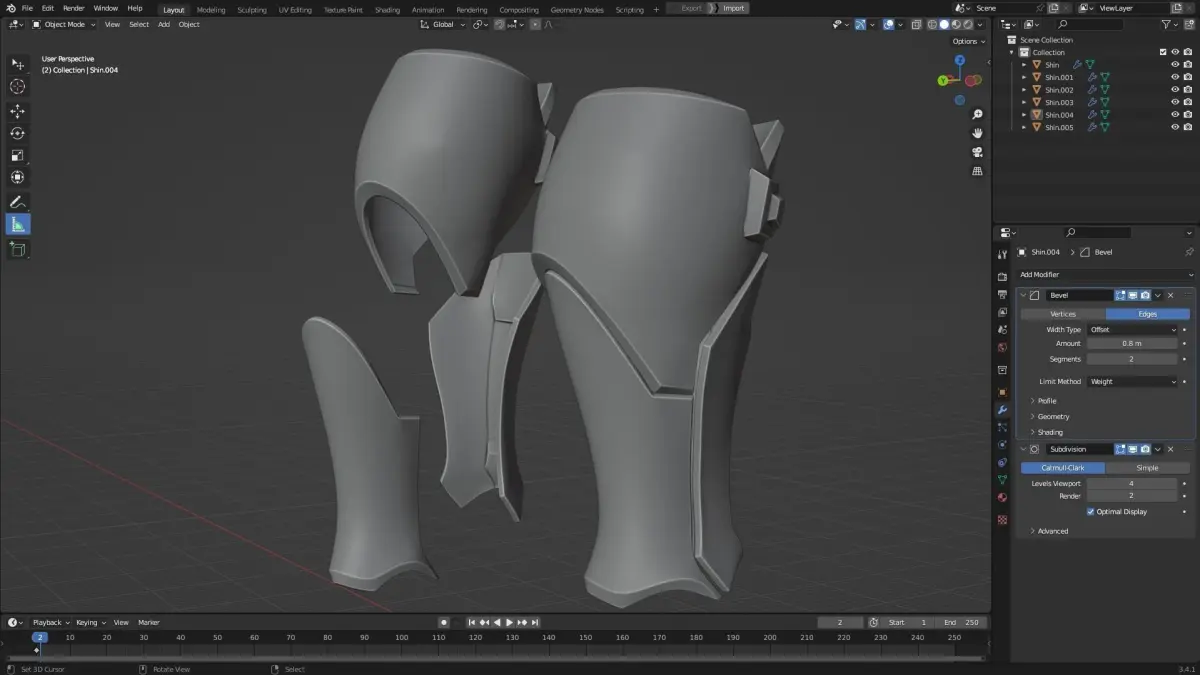Screen dimensions: 1200x675
Task: Open the Limit Method Weight dropdown
Action: click(x=1132, y=381)
